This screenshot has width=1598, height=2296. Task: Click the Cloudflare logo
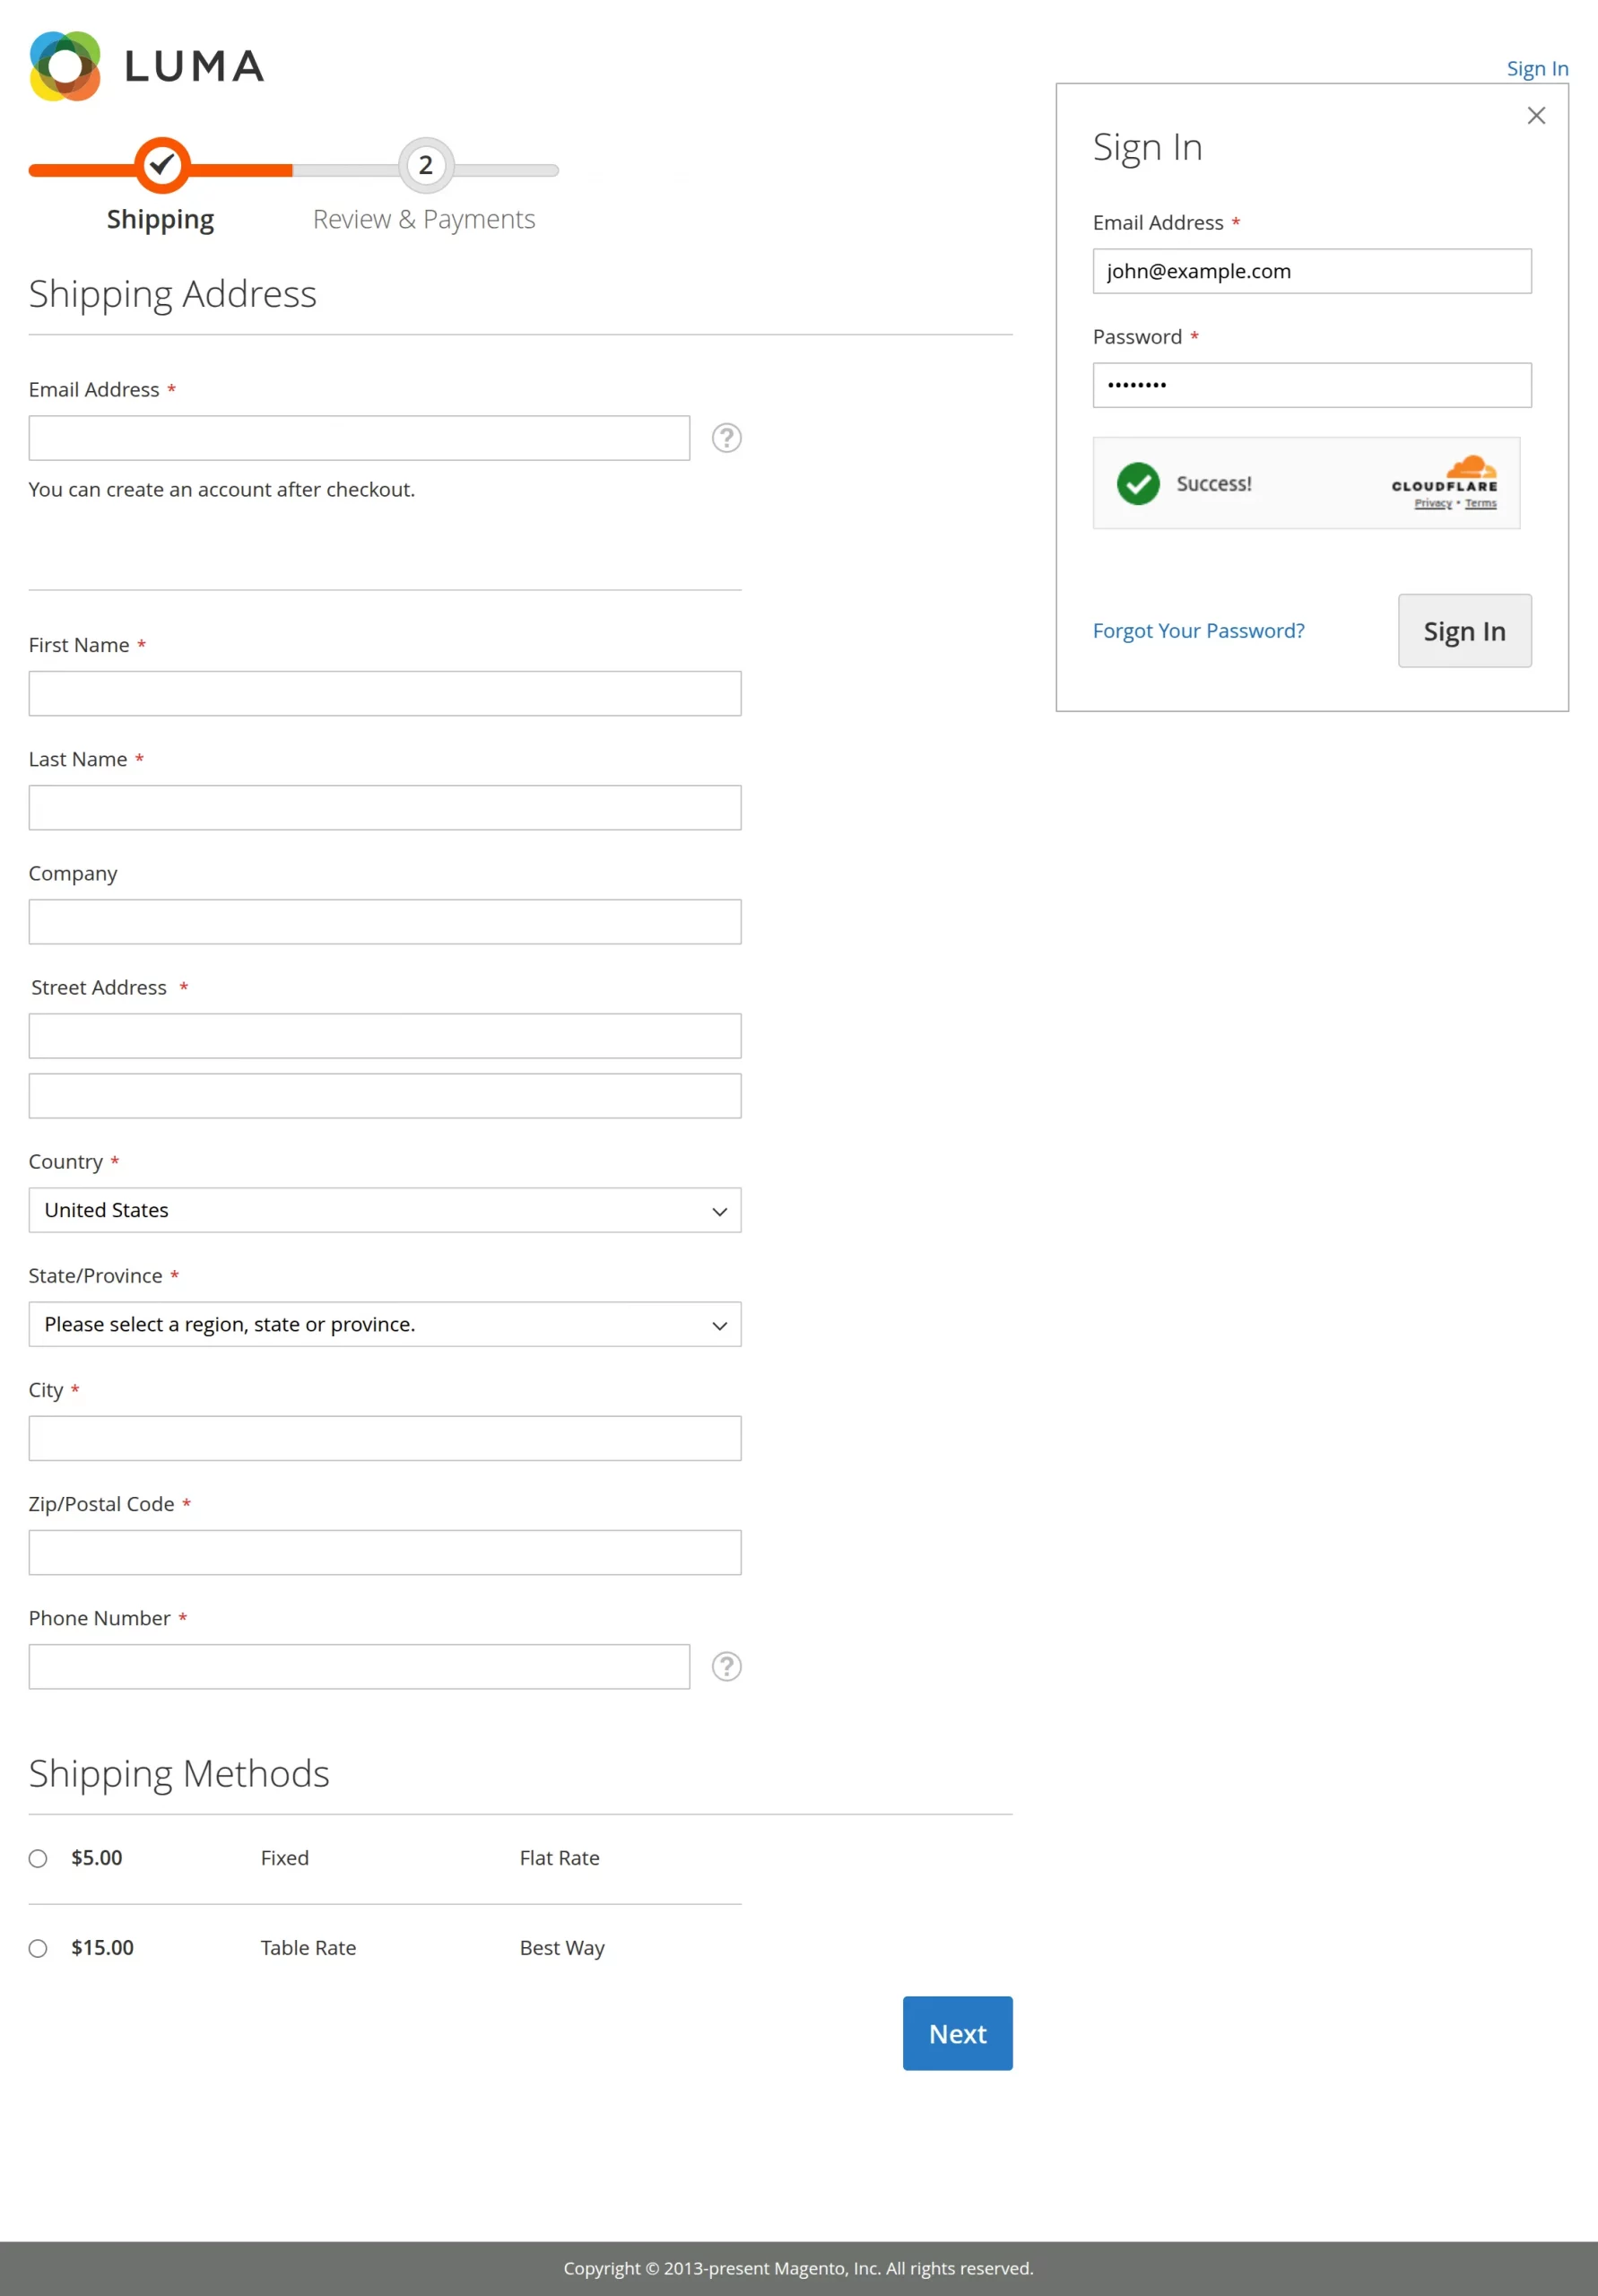(x=1443, y=475)
